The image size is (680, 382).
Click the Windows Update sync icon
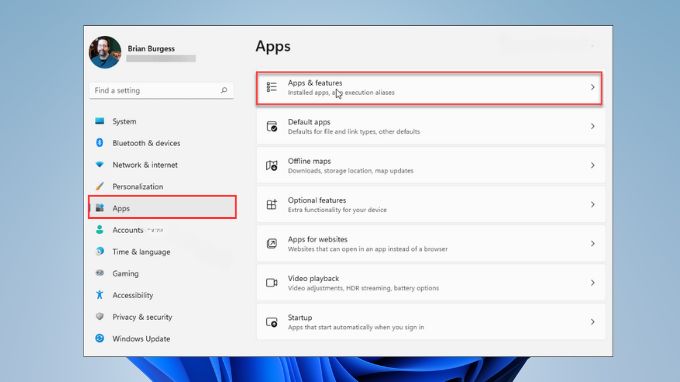pyautogui.click(x=99, y=338)
